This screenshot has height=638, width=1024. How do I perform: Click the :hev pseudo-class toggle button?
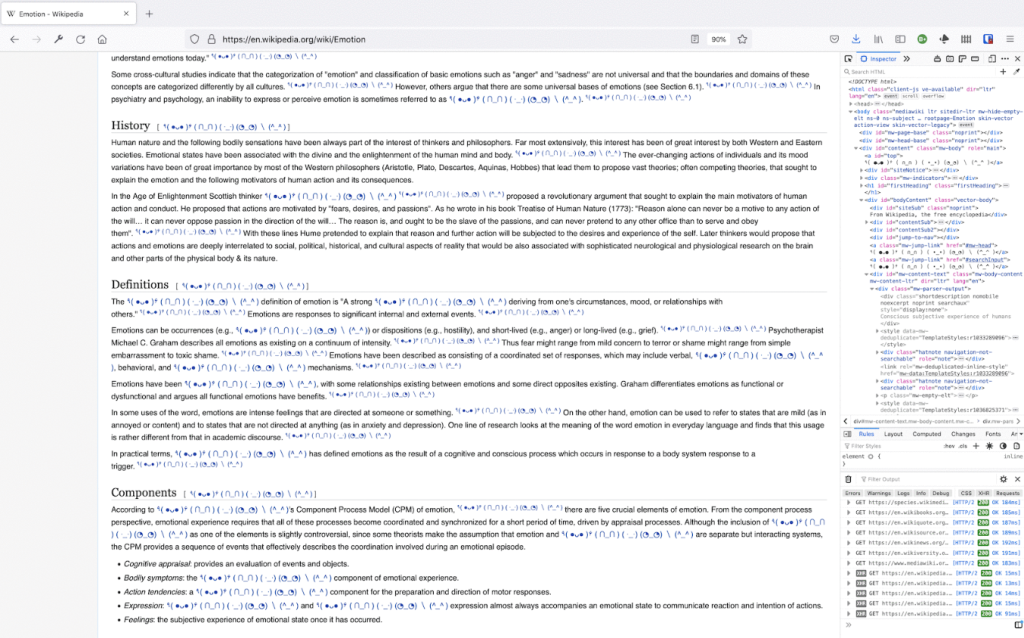[948, 446]
